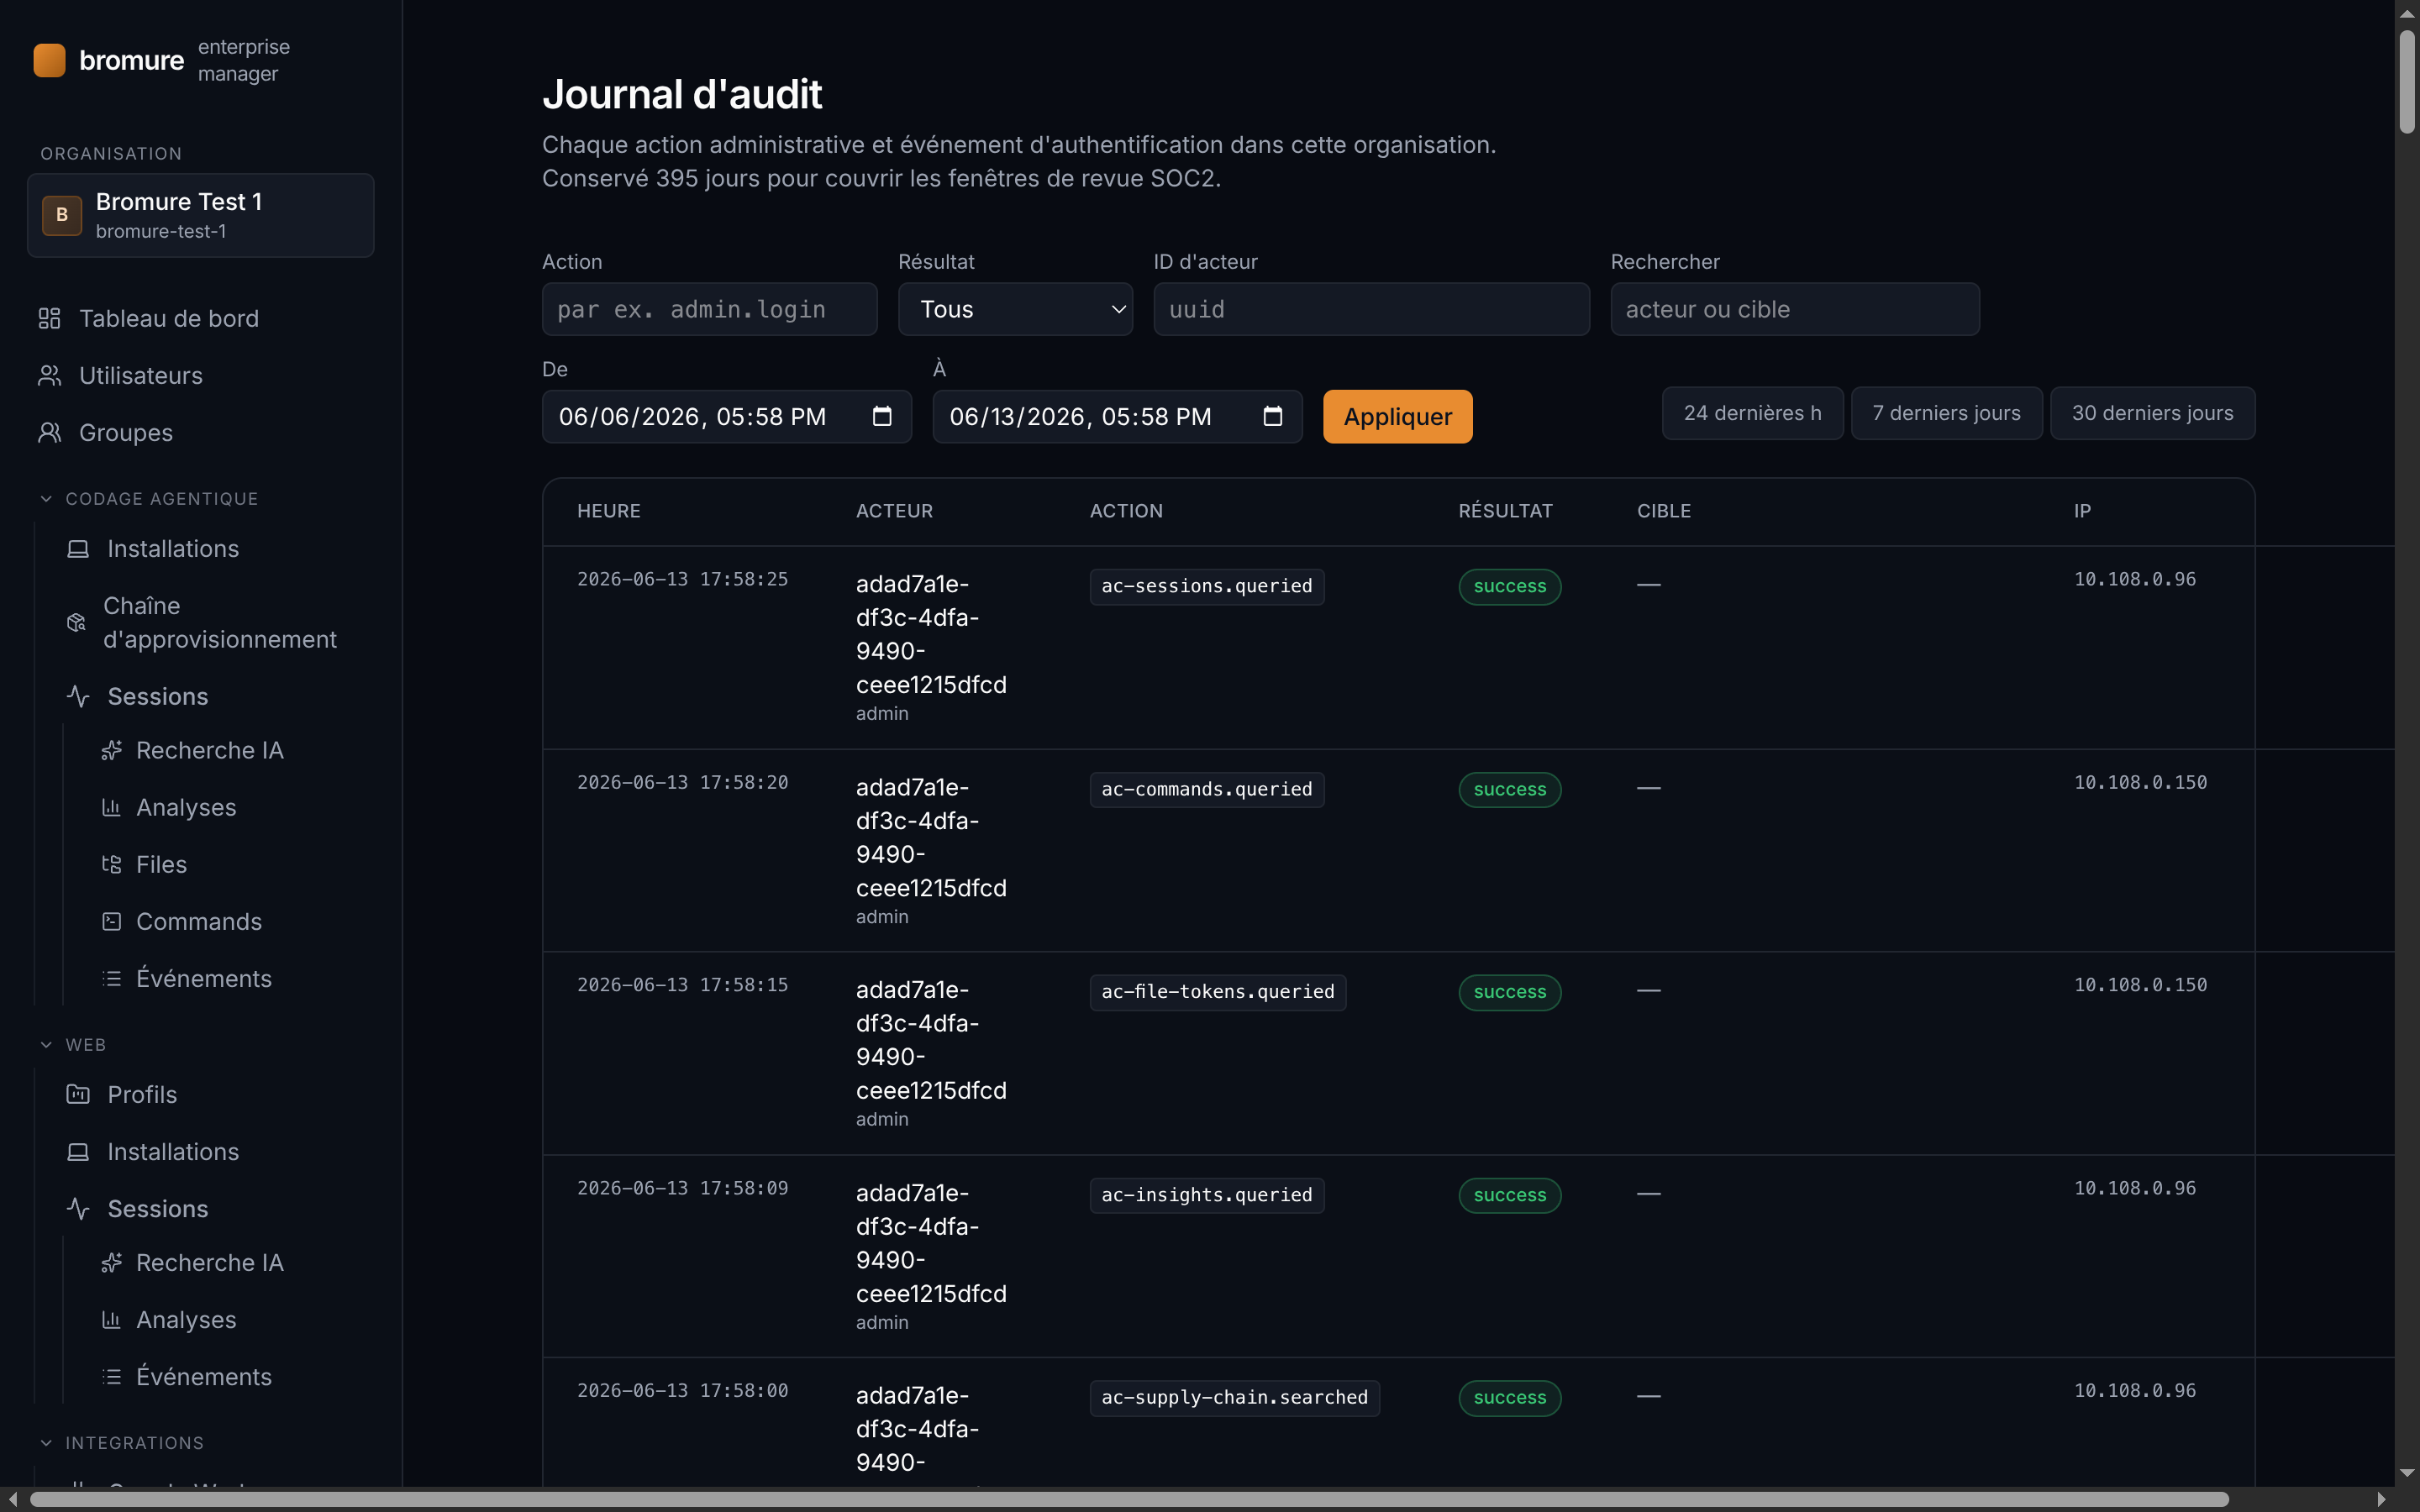Image resolution: width=2420 pixels, height=1512 pixels.
Task: Select the 30 derniers jours range
Action: coord(2152,413)
